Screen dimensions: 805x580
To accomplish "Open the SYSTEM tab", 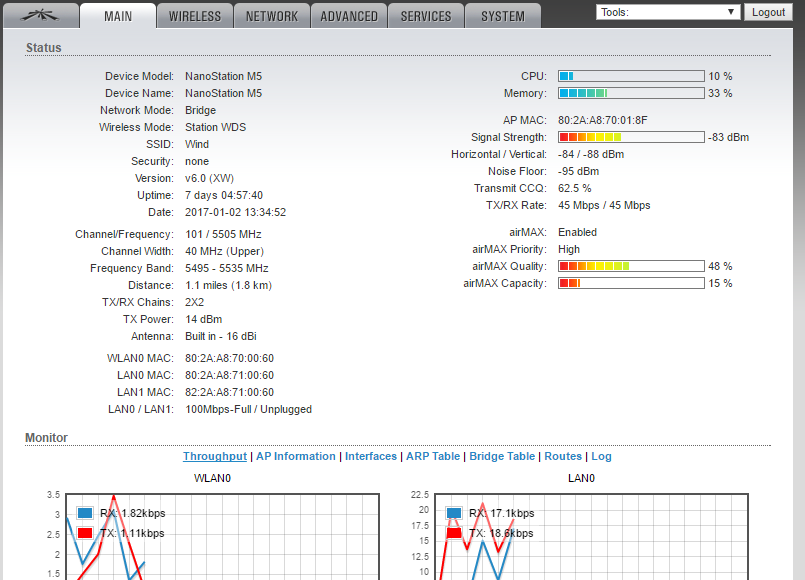I will coord(503,16).
